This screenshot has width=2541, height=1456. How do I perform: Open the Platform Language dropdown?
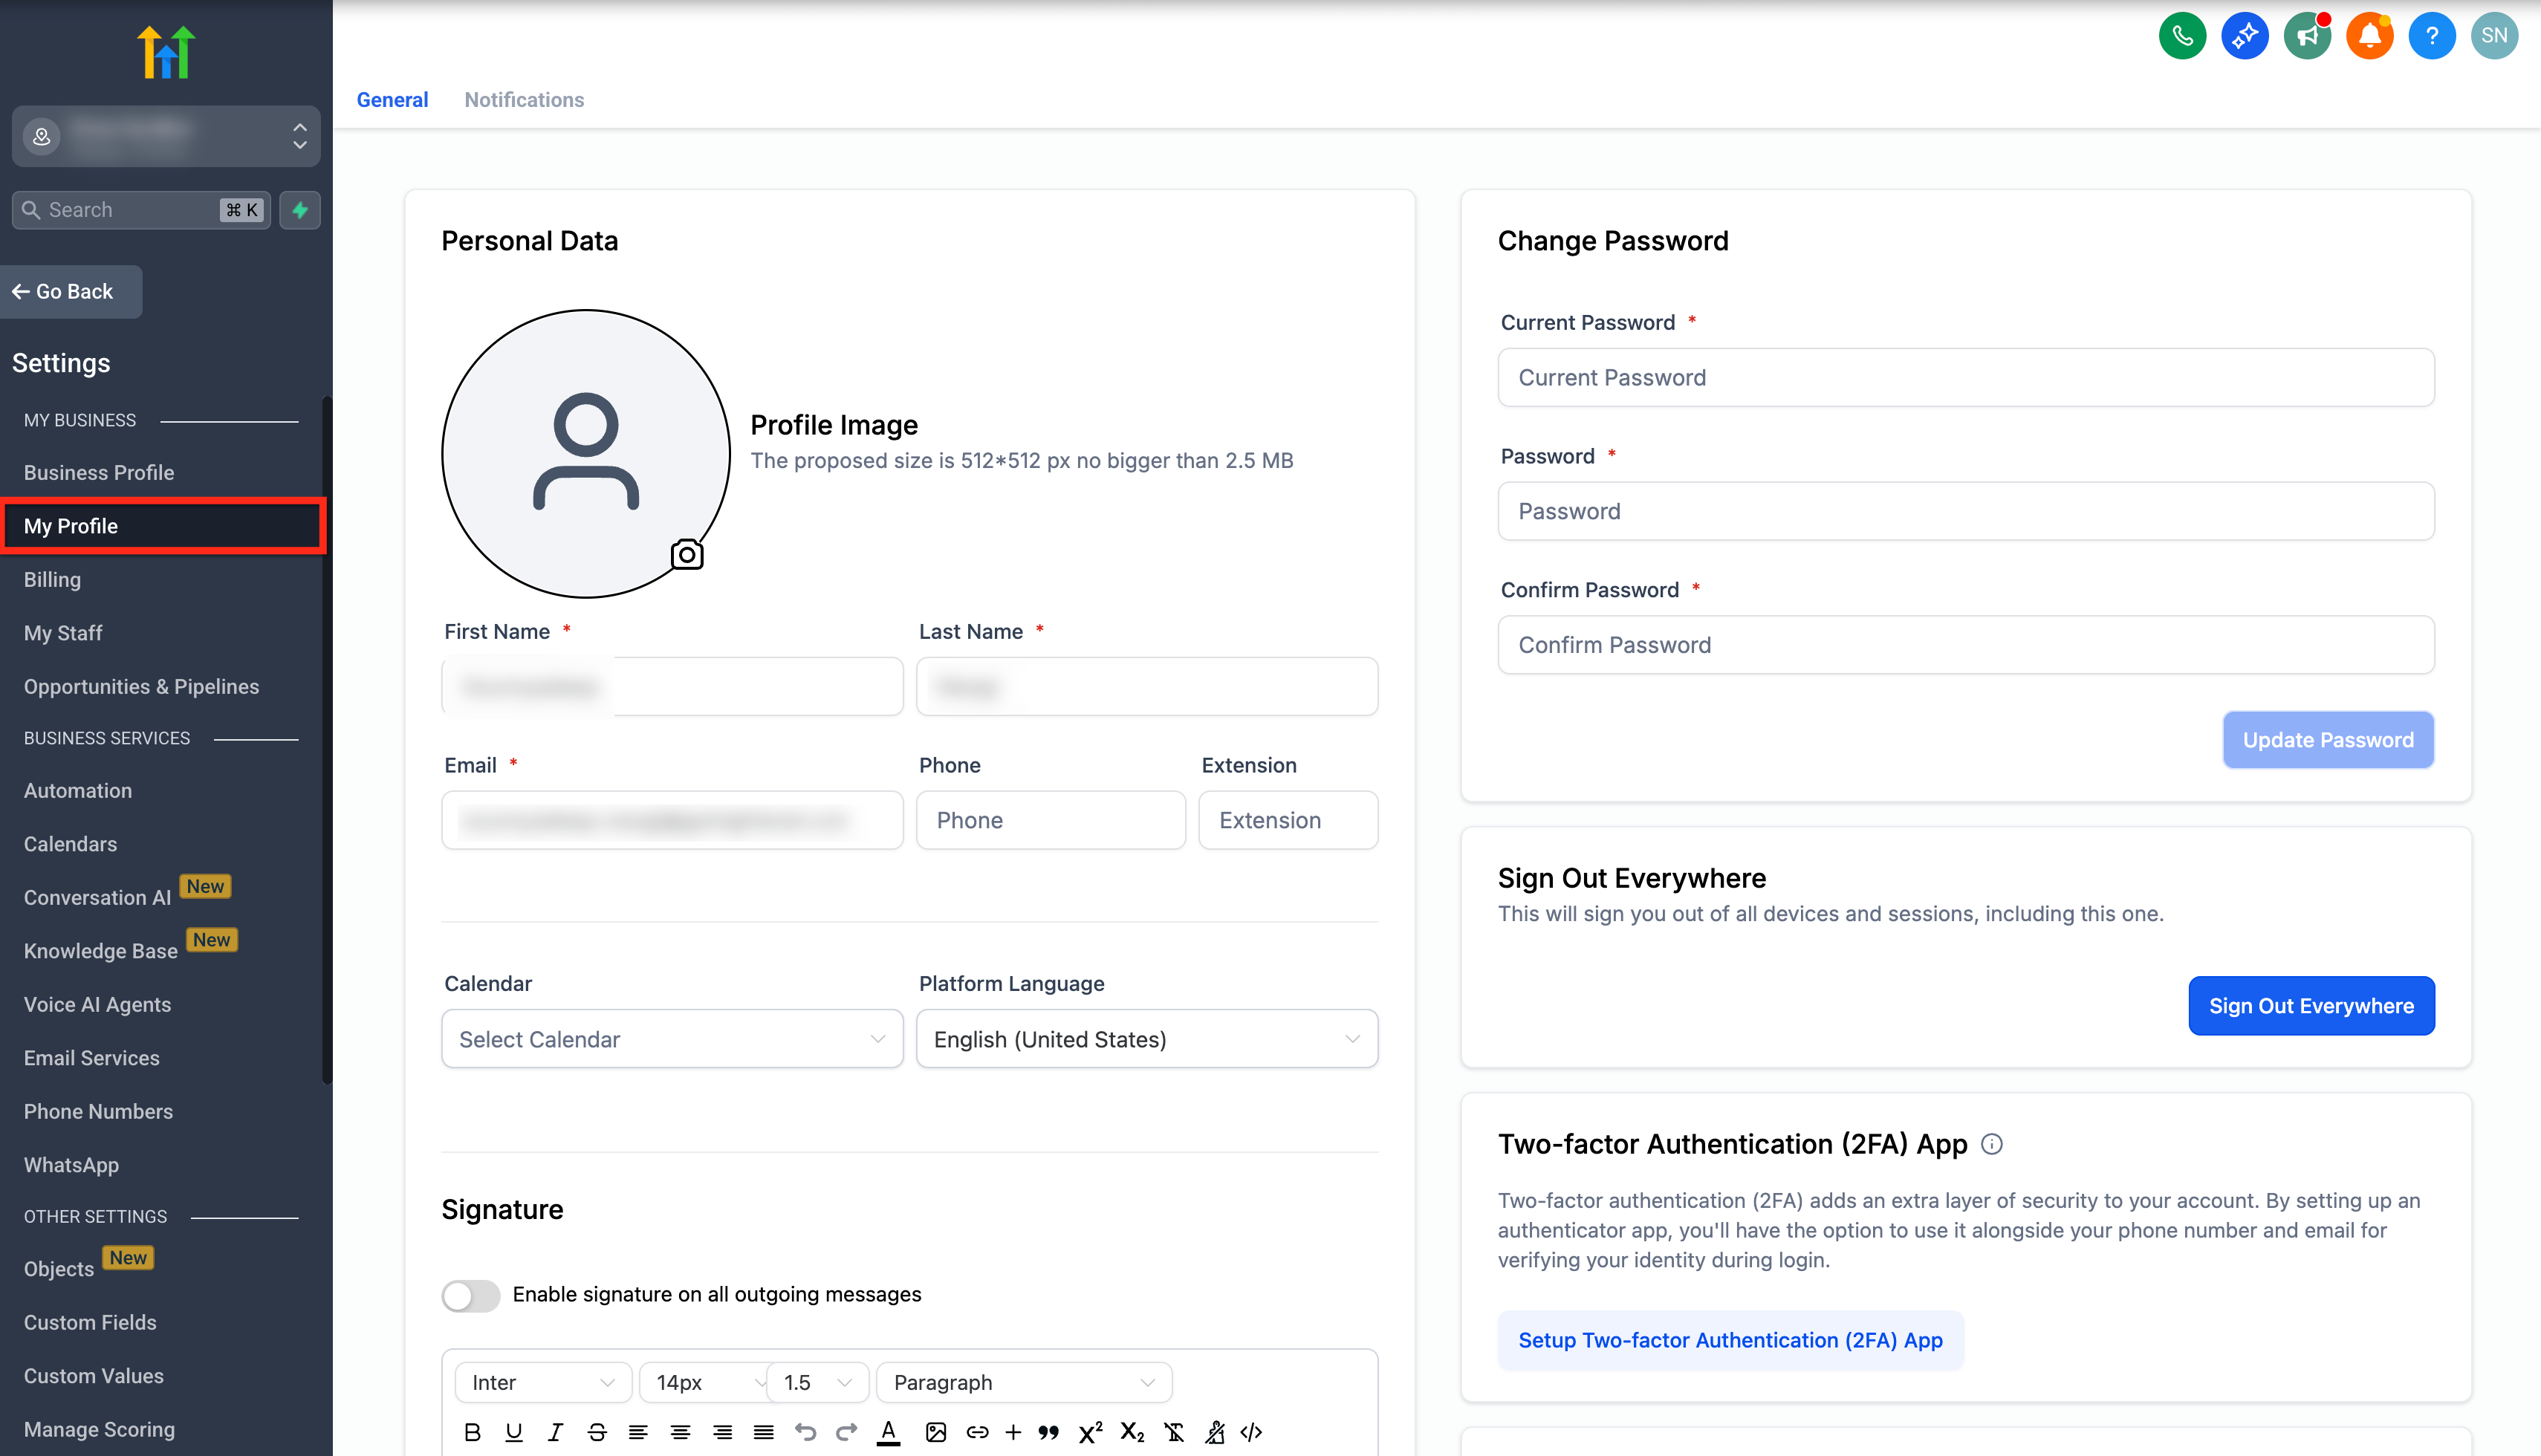(x=1146, y=1039)
